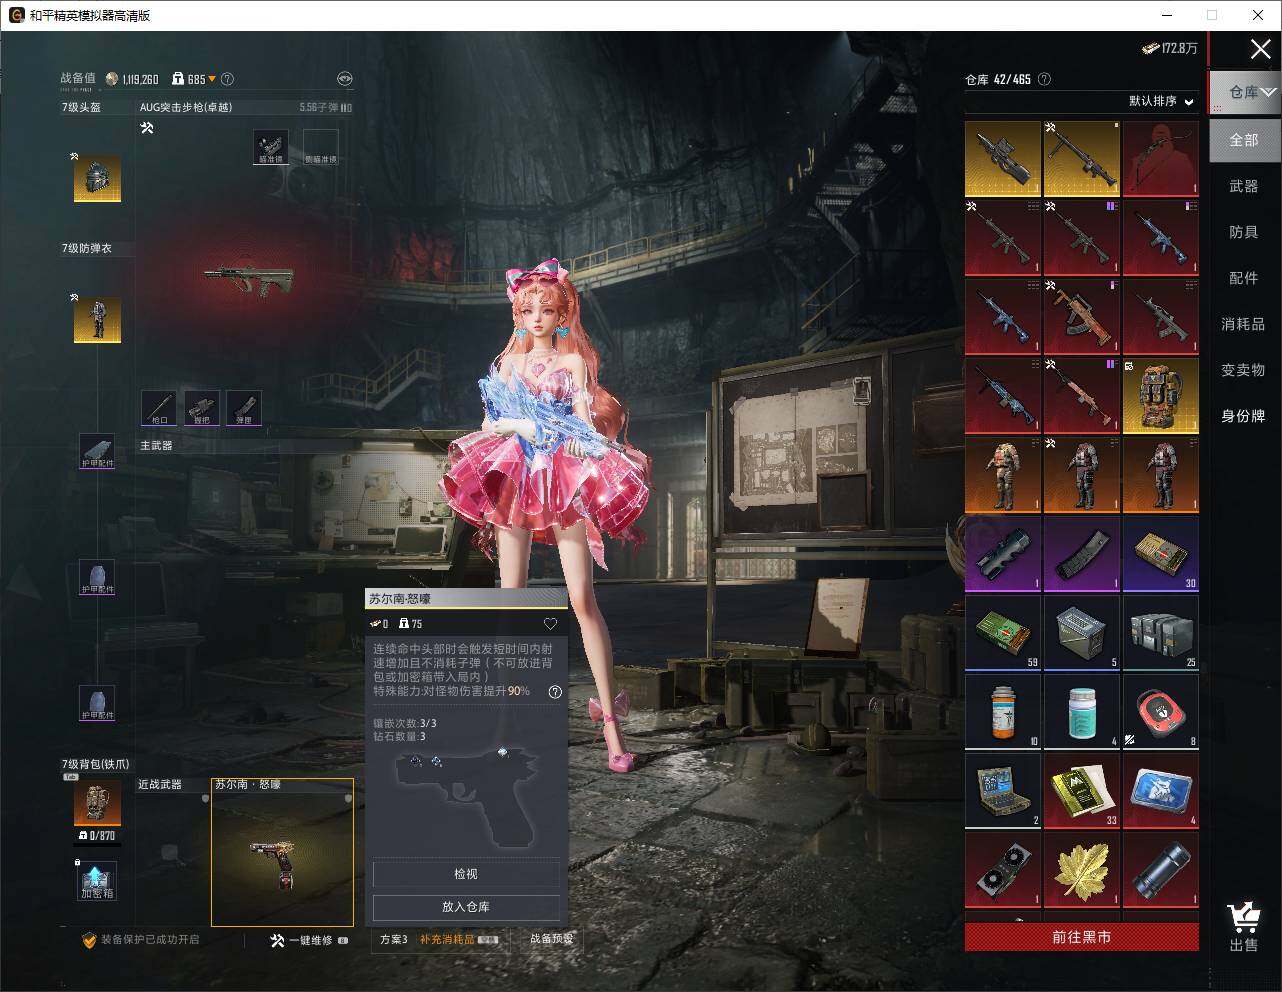Select the painkiller bottle with count 10

point(1003,712)
